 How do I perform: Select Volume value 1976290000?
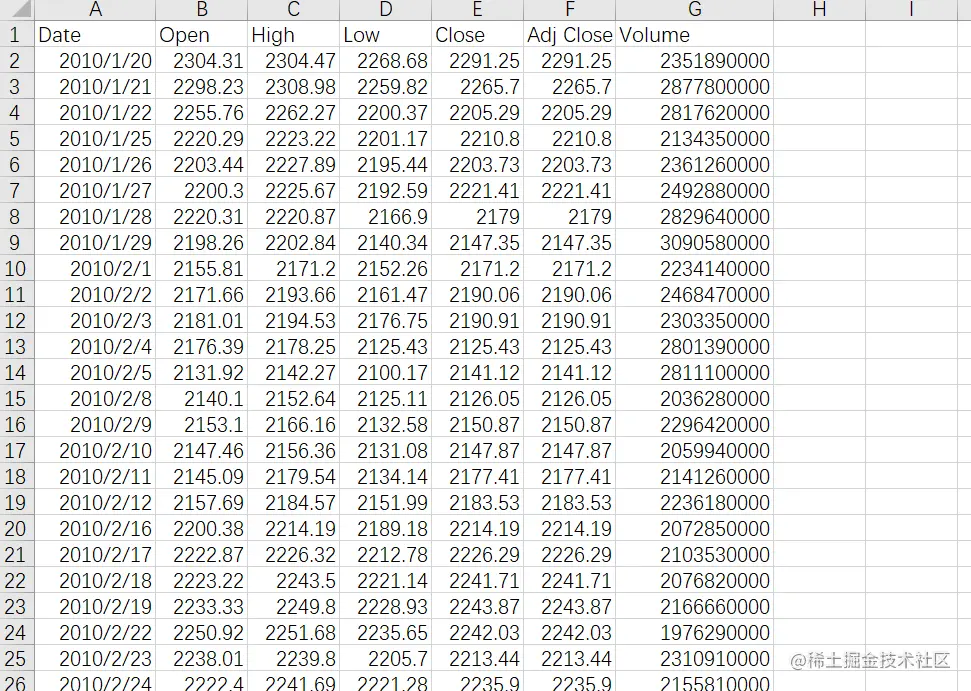(695, 633)
